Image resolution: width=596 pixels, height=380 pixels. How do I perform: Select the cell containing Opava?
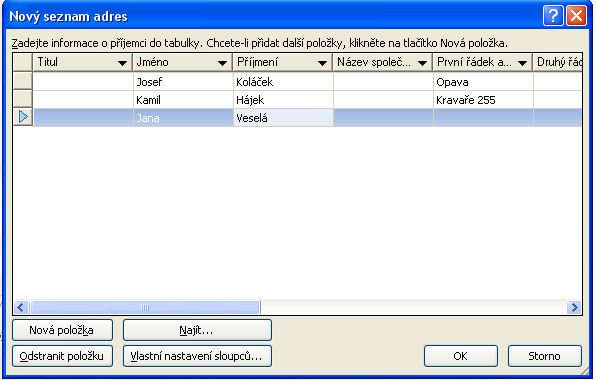tap(483, 81)
